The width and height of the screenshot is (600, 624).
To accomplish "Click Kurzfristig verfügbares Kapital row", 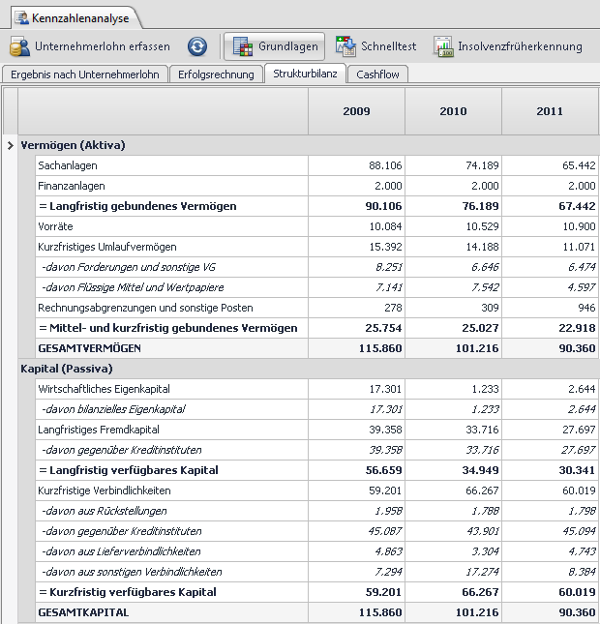I will pos(317,592).
